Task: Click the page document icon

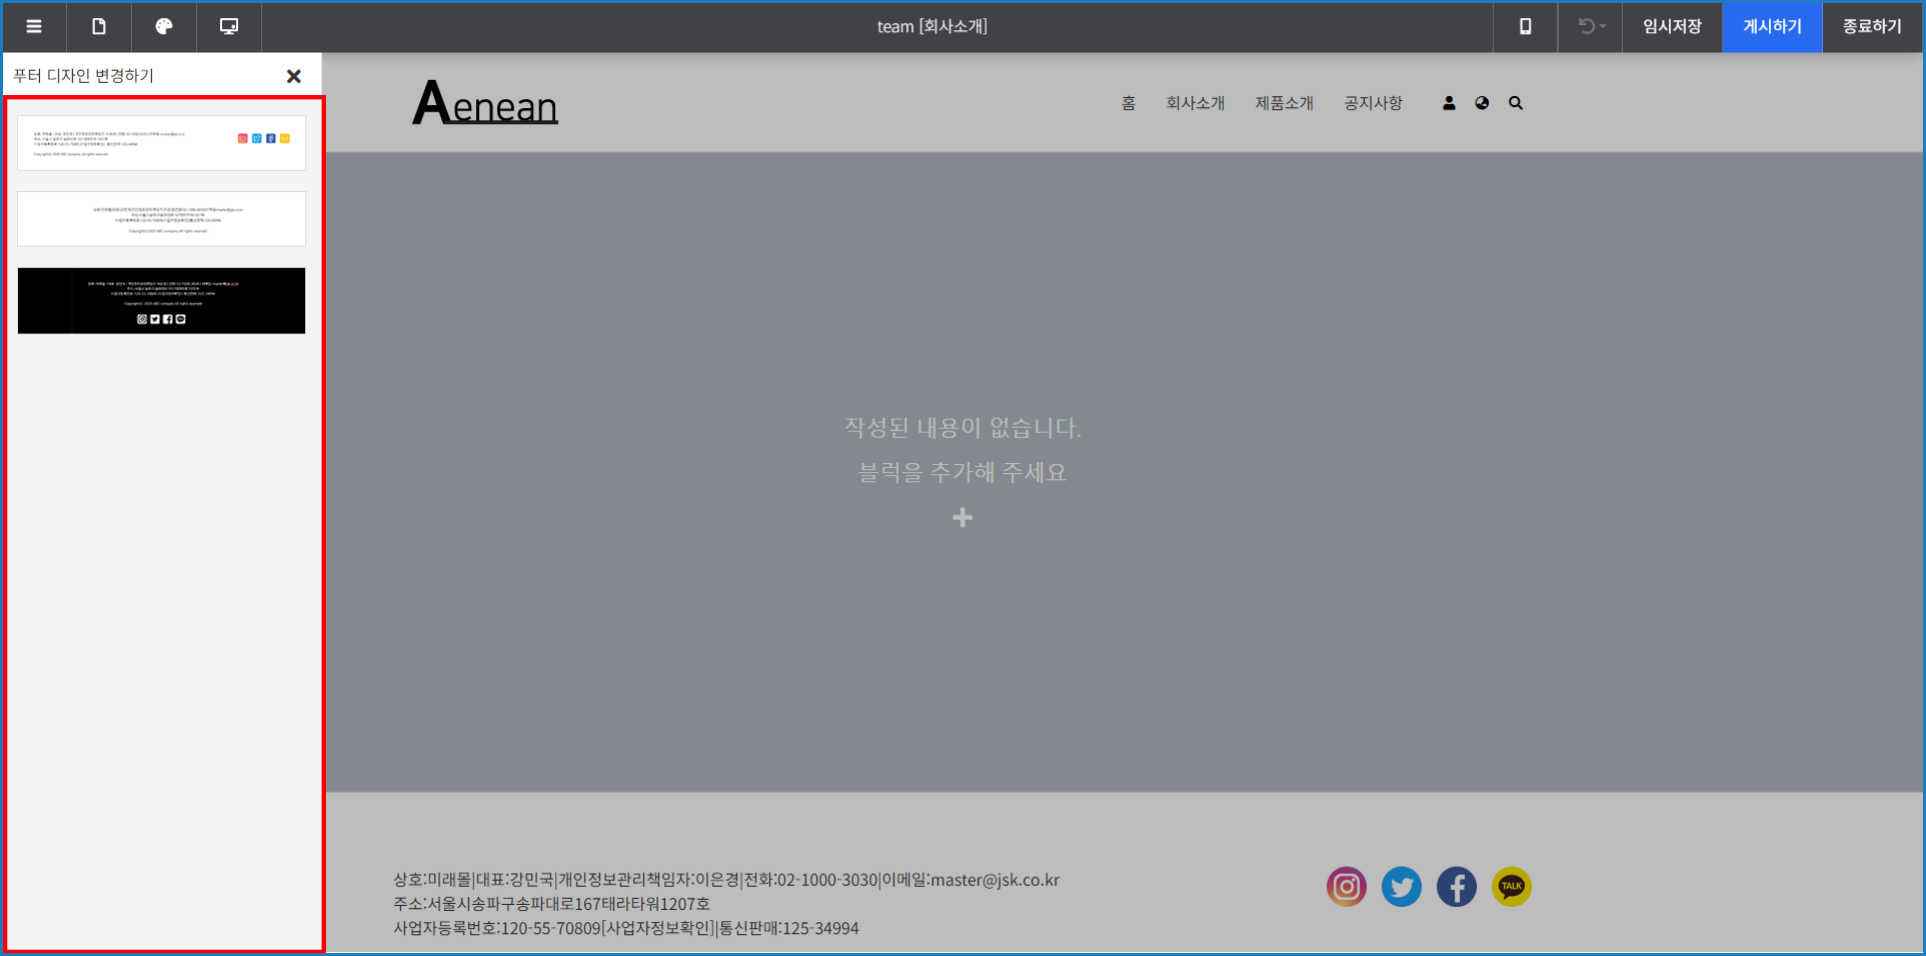Action: pos(99,27)
